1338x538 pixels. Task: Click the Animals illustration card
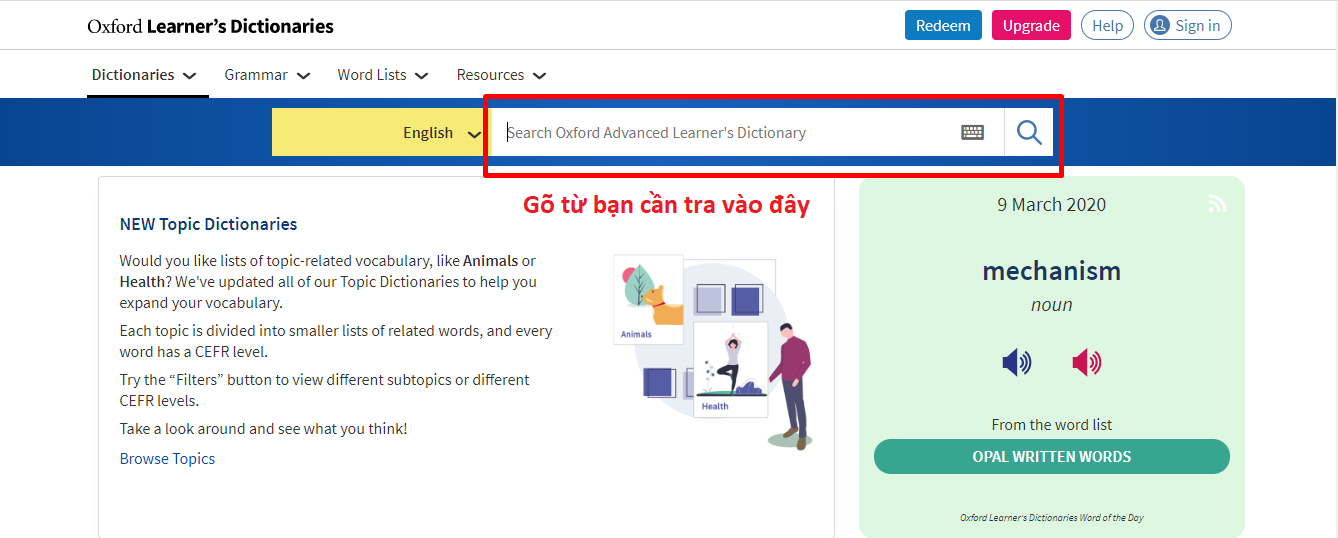click(x=648, y=299)
